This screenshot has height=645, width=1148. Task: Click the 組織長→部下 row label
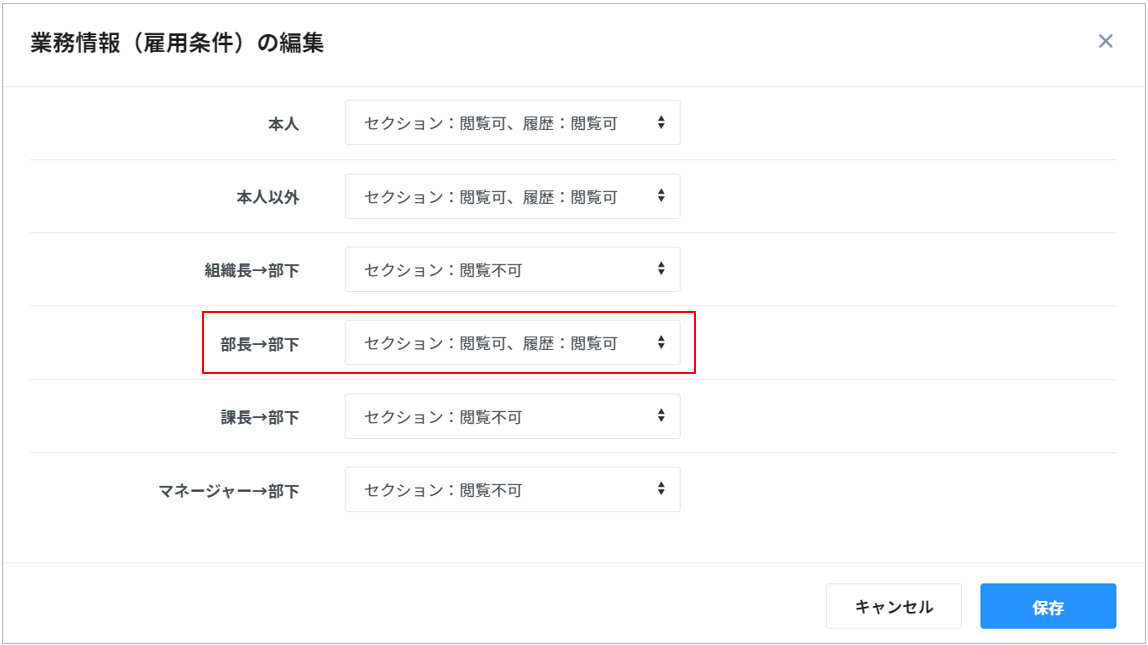coord(252,271)
